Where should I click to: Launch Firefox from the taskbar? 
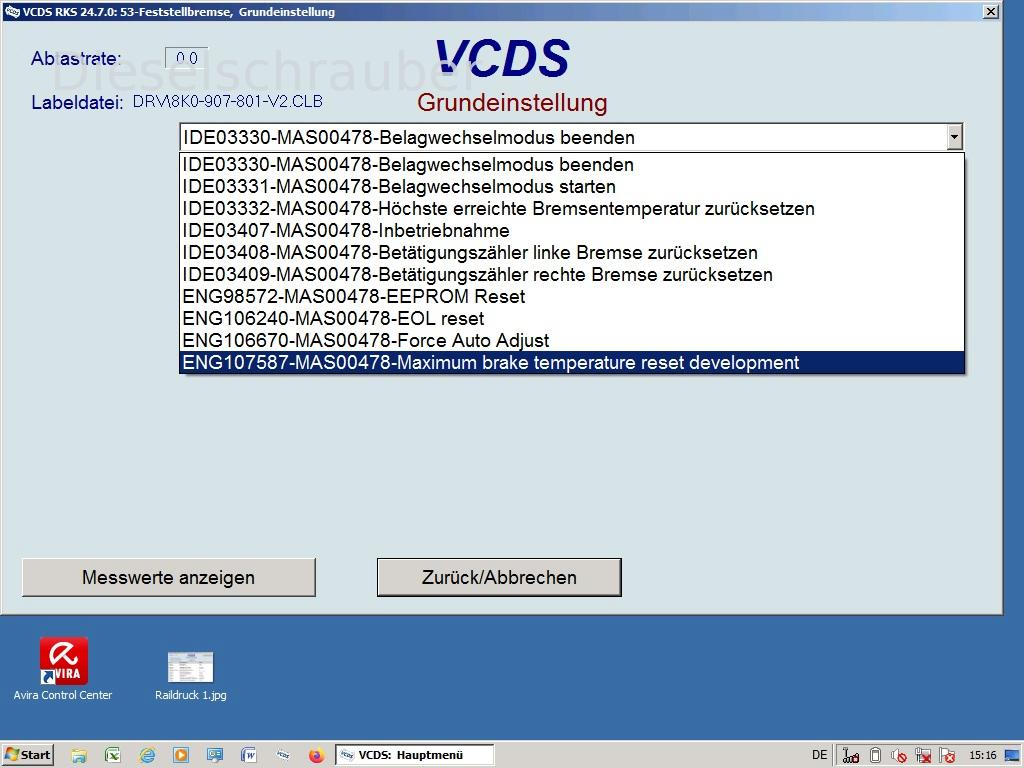tap(317, 756)
